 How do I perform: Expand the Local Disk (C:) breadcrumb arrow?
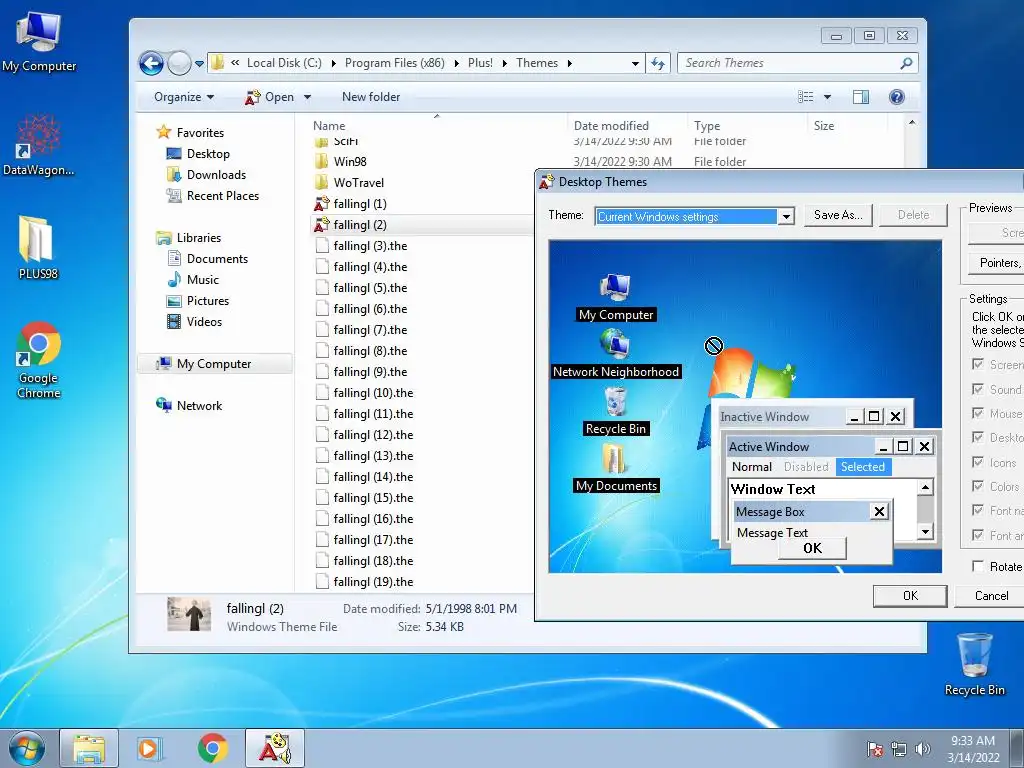click(x=334, y=63)
